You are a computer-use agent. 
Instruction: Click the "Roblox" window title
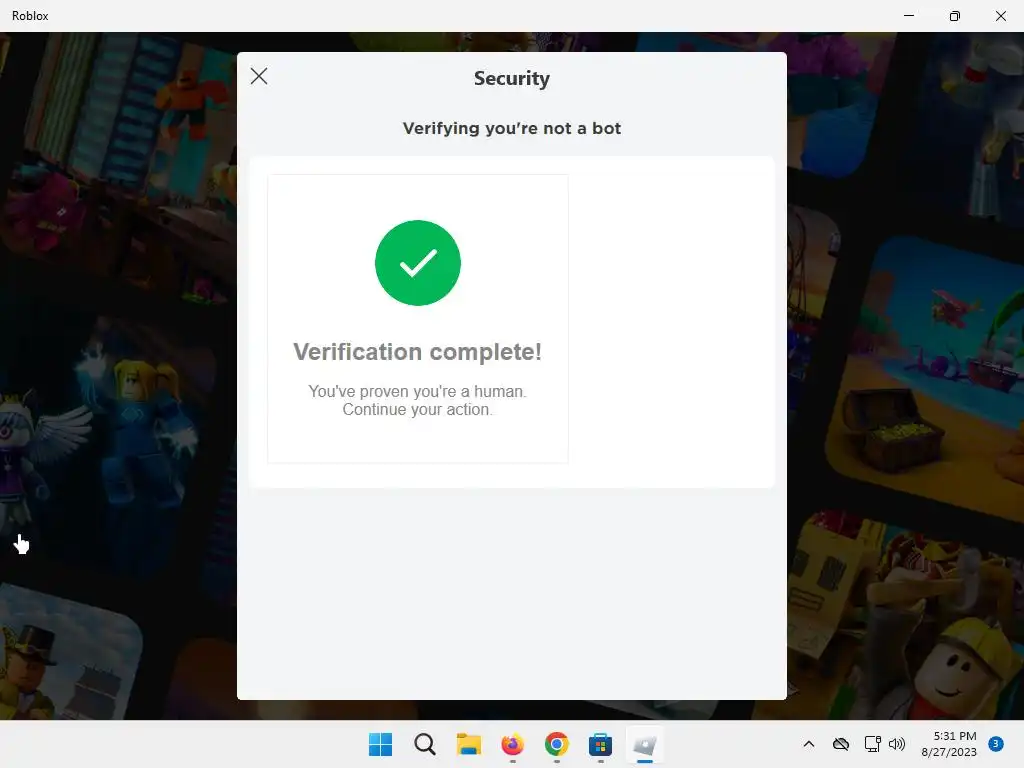point(30,16)
